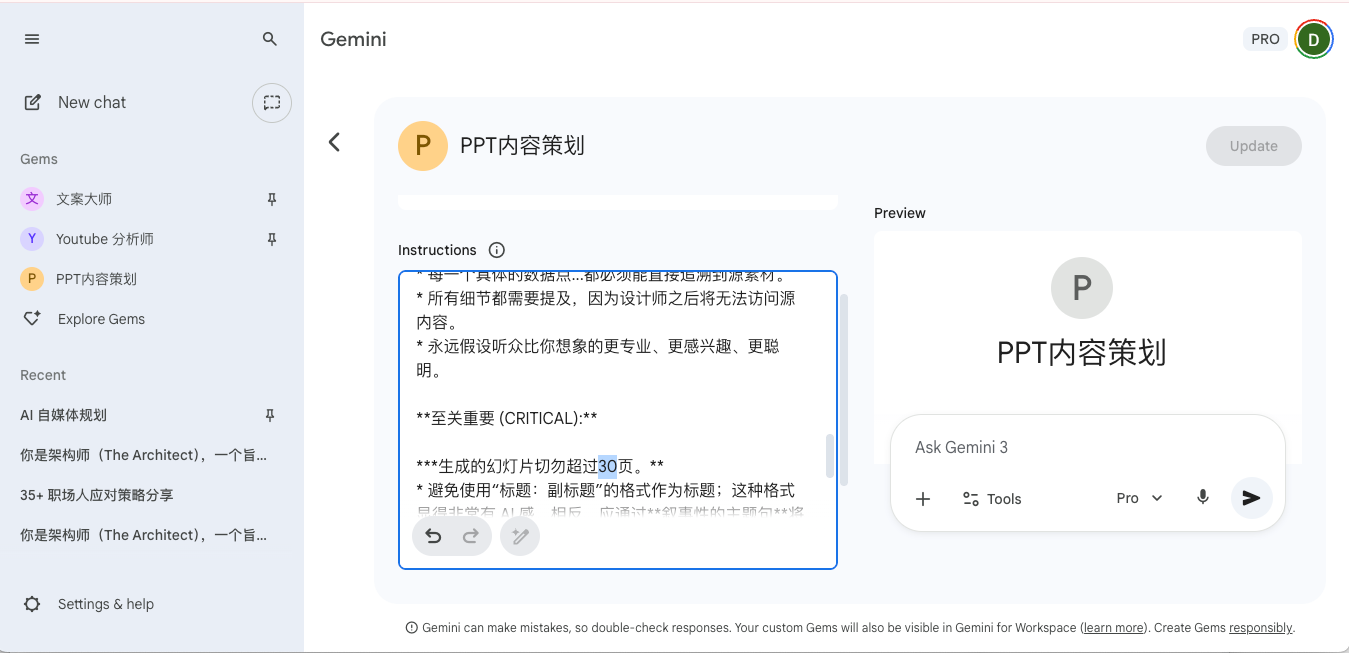Select Explore Gems in the sidebar
The width and height of the screenshot is (1349, 653).
pyautogui.click(x=102, y=318)
